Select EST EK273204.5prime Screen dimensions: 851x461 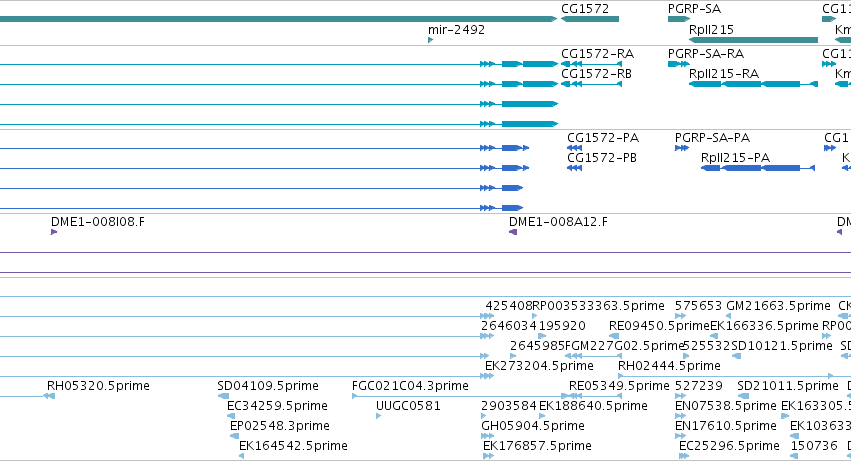pyautogui.click(x=539, y=366)
